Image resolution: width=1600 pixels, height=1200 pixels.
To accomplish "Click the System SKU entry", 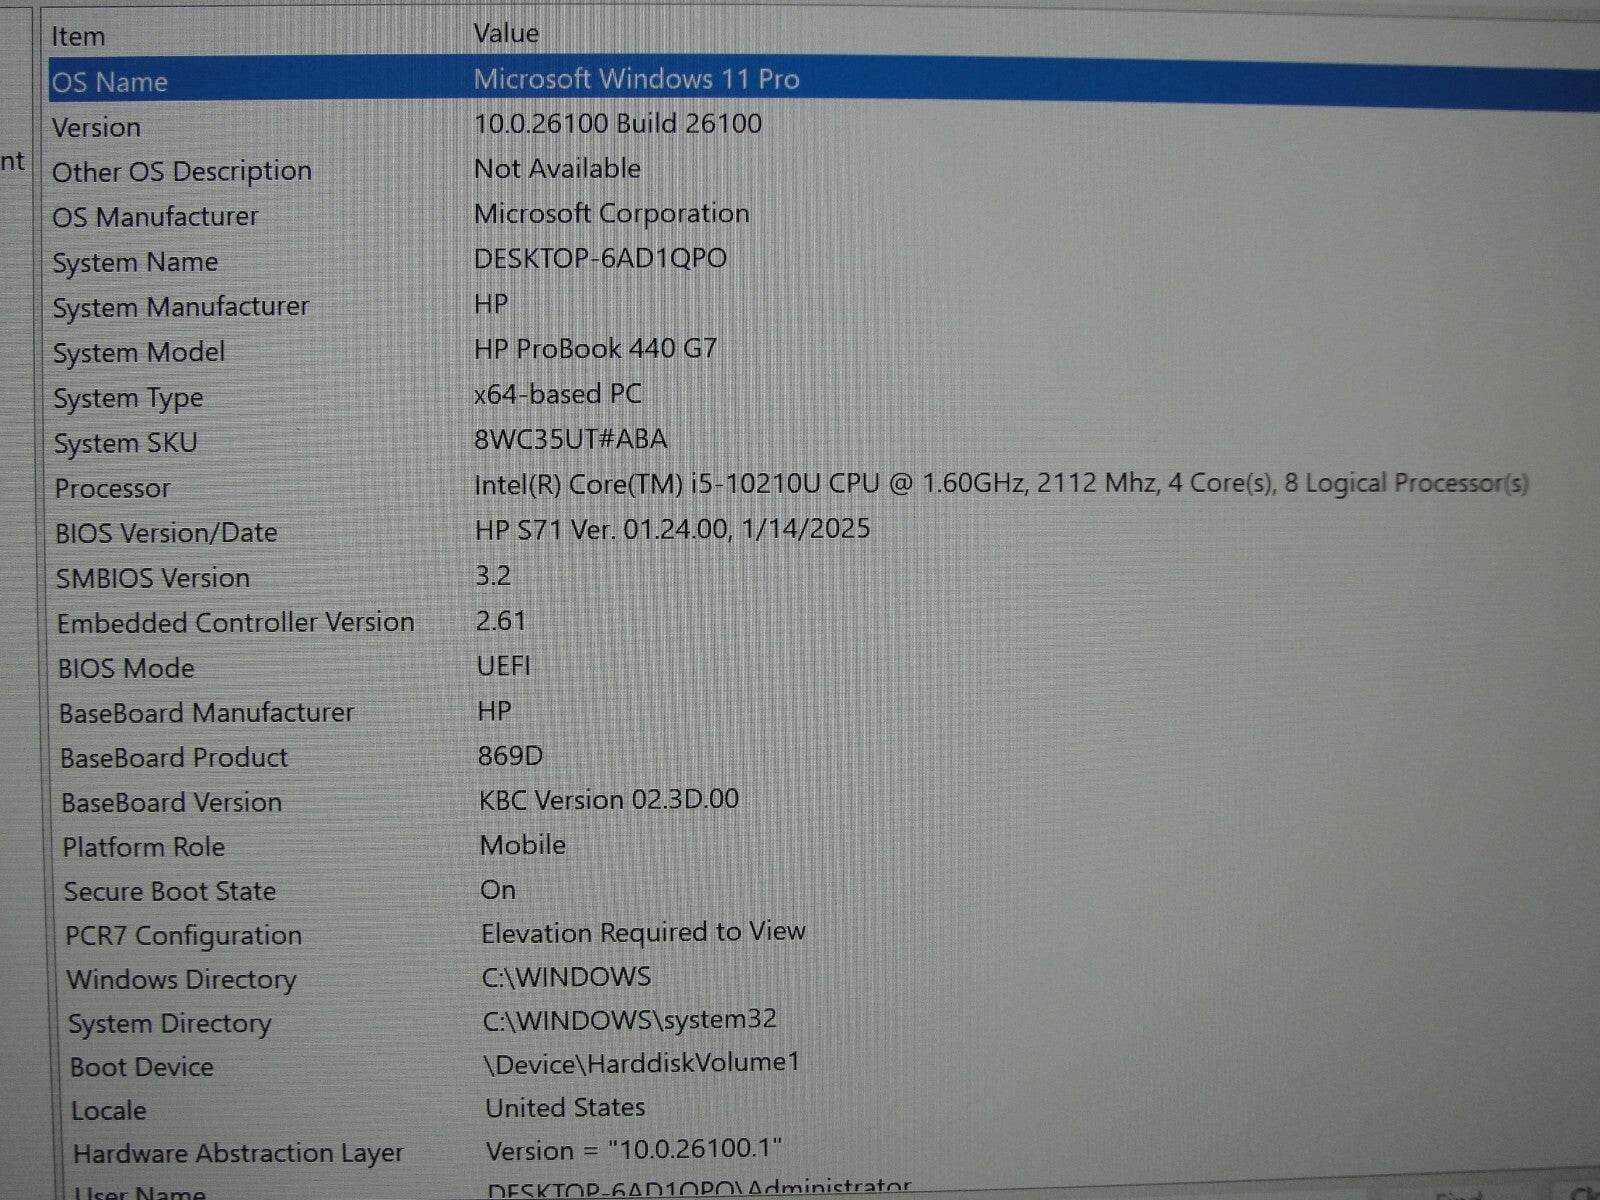I will [x=126, y=443].
